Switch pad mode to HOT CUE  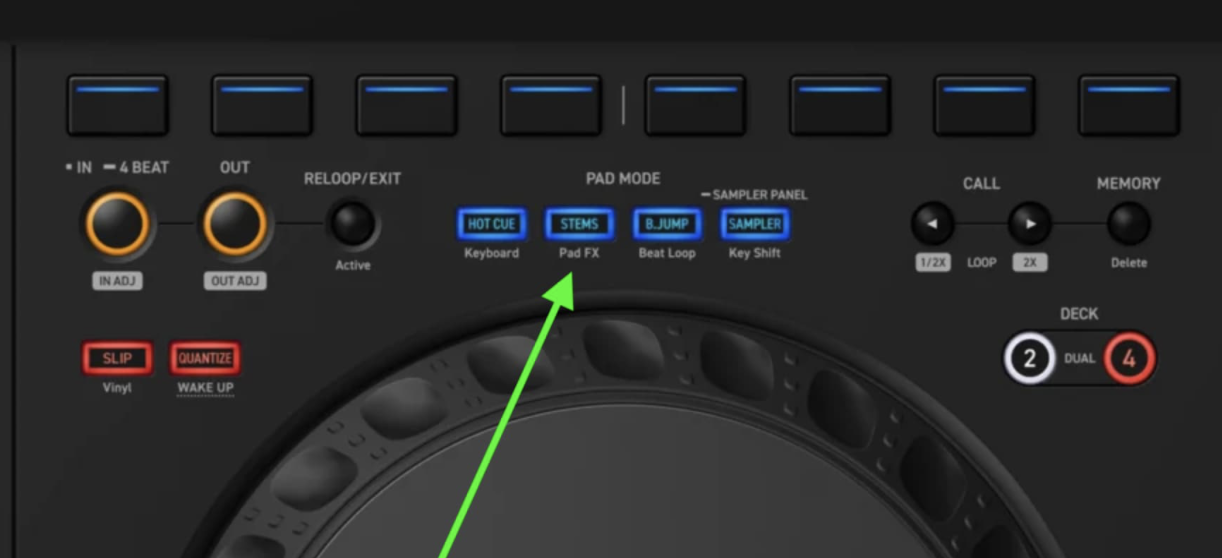coord(491,224)
